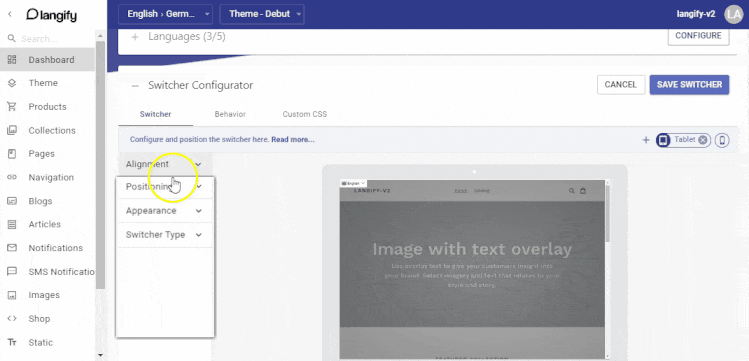Click the Images icon in sidebar
The height and width of the screenshot is (361, 749).
(x=12, y=295)
